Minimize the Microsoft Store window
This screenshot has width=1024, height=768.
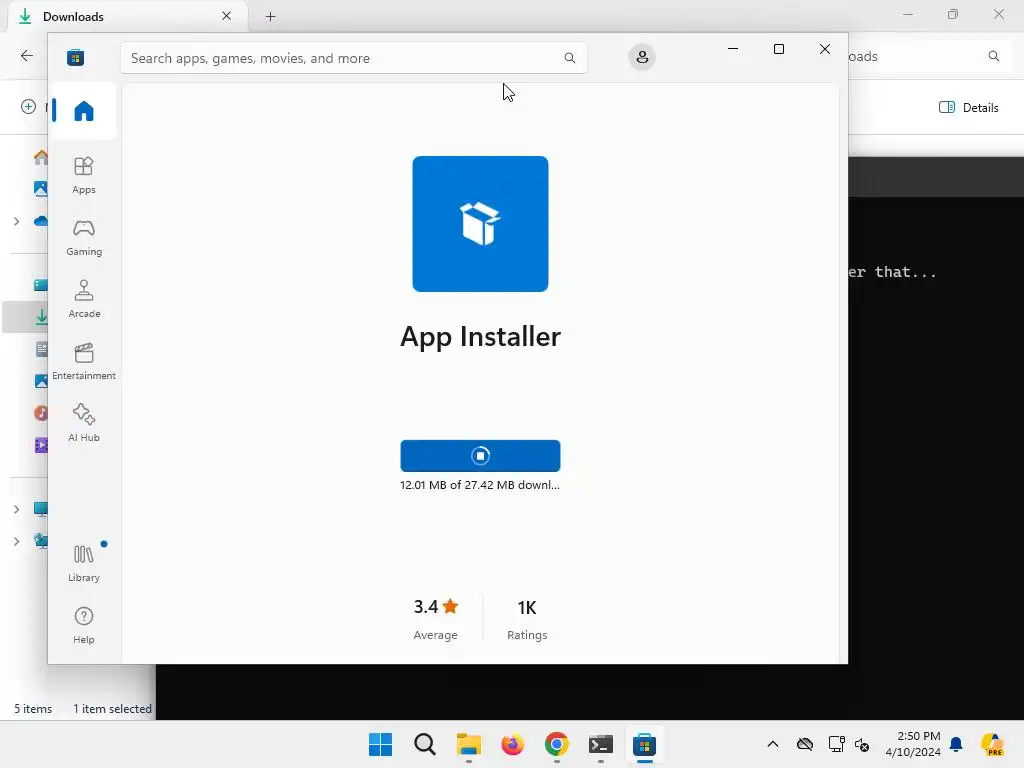tap(733, 49)
